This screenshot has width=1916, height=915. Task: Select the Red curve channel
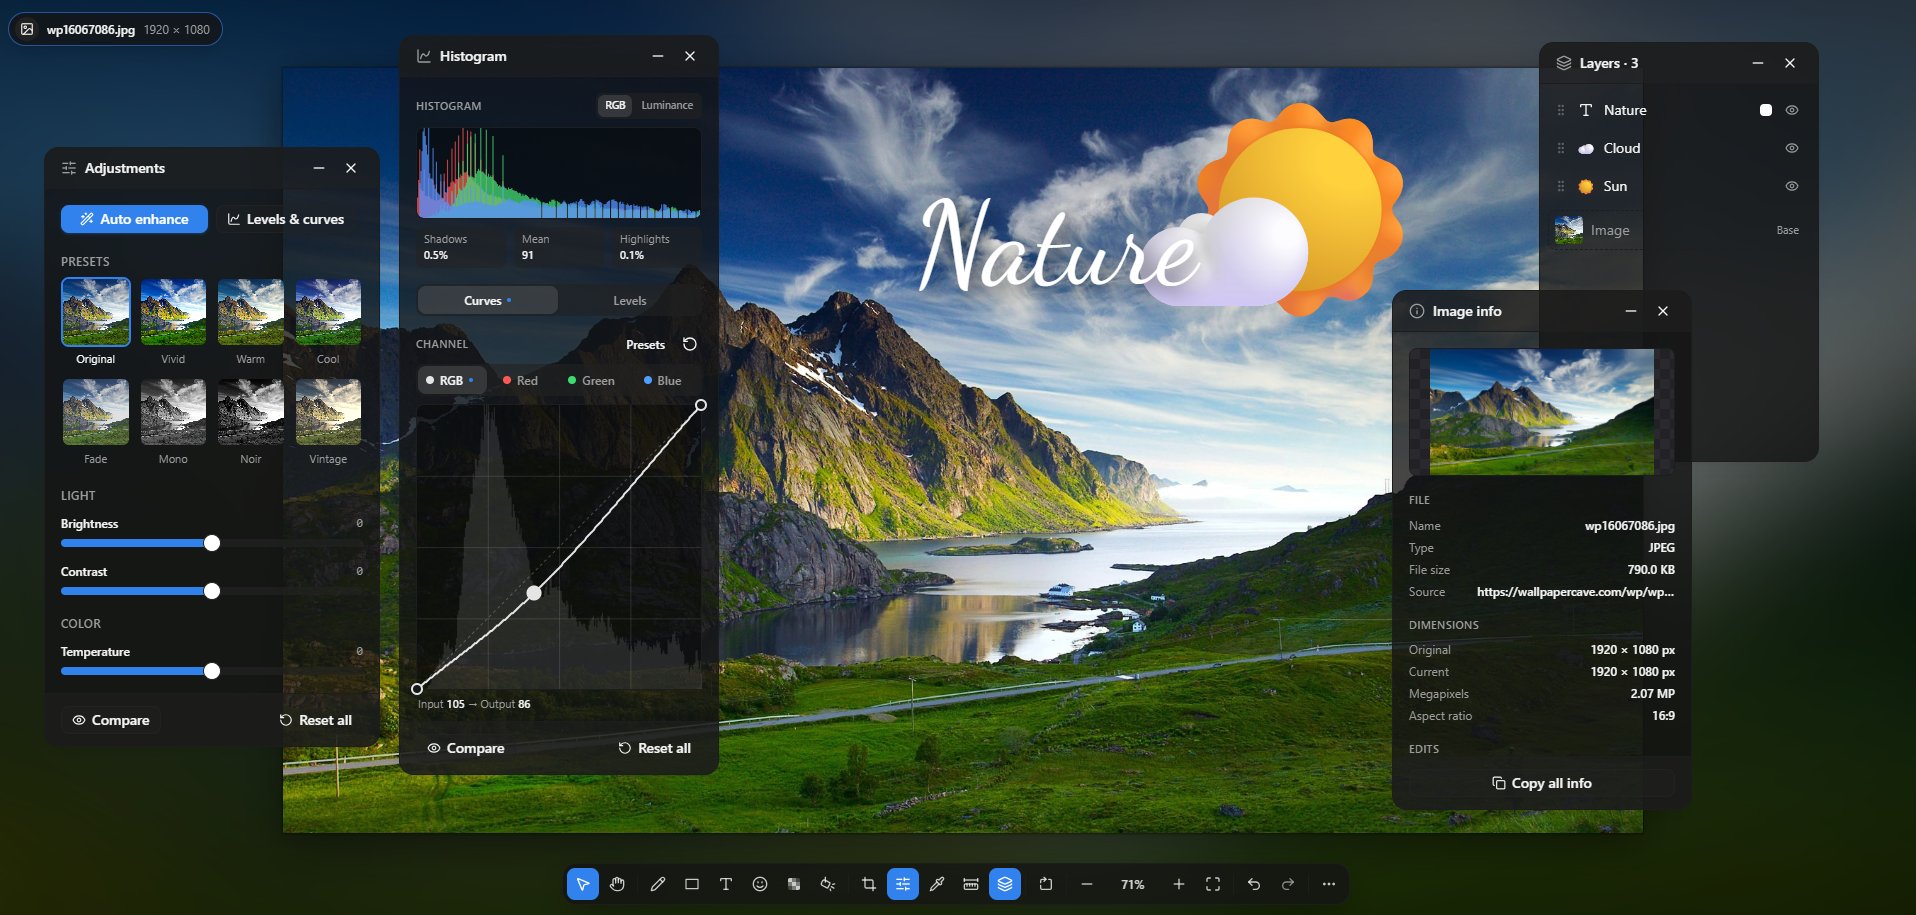[520, 381]
